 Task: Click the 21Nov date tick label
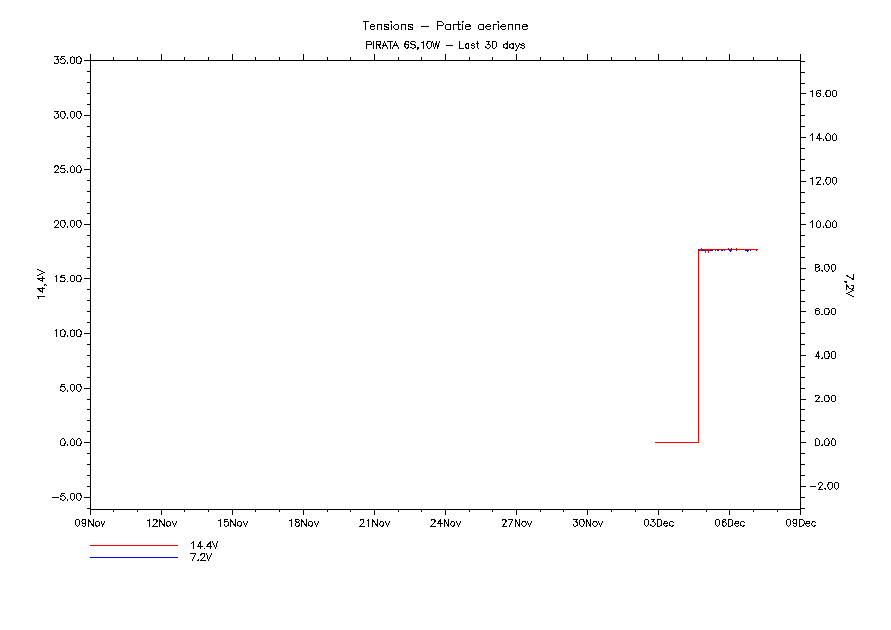pyautogui.click(x=374, y=522)
